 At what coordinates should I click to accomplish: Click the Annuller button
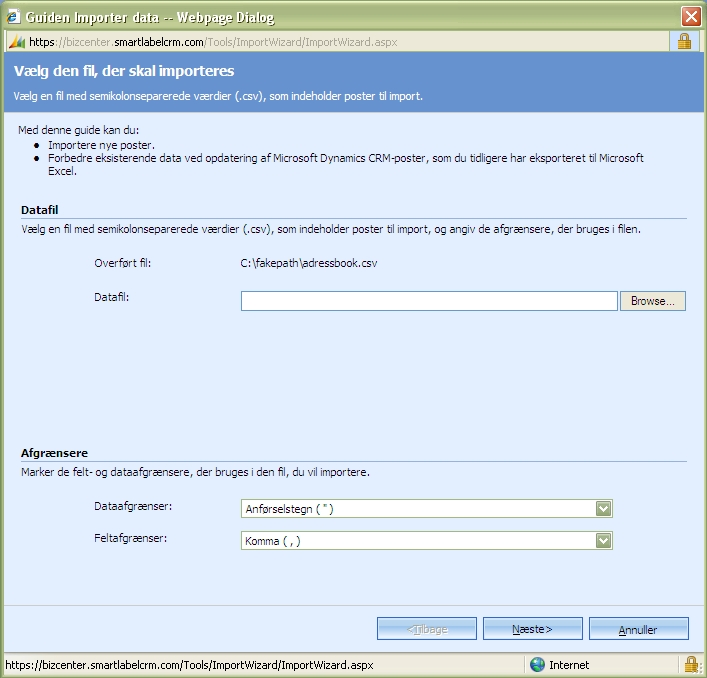point(638,629)
